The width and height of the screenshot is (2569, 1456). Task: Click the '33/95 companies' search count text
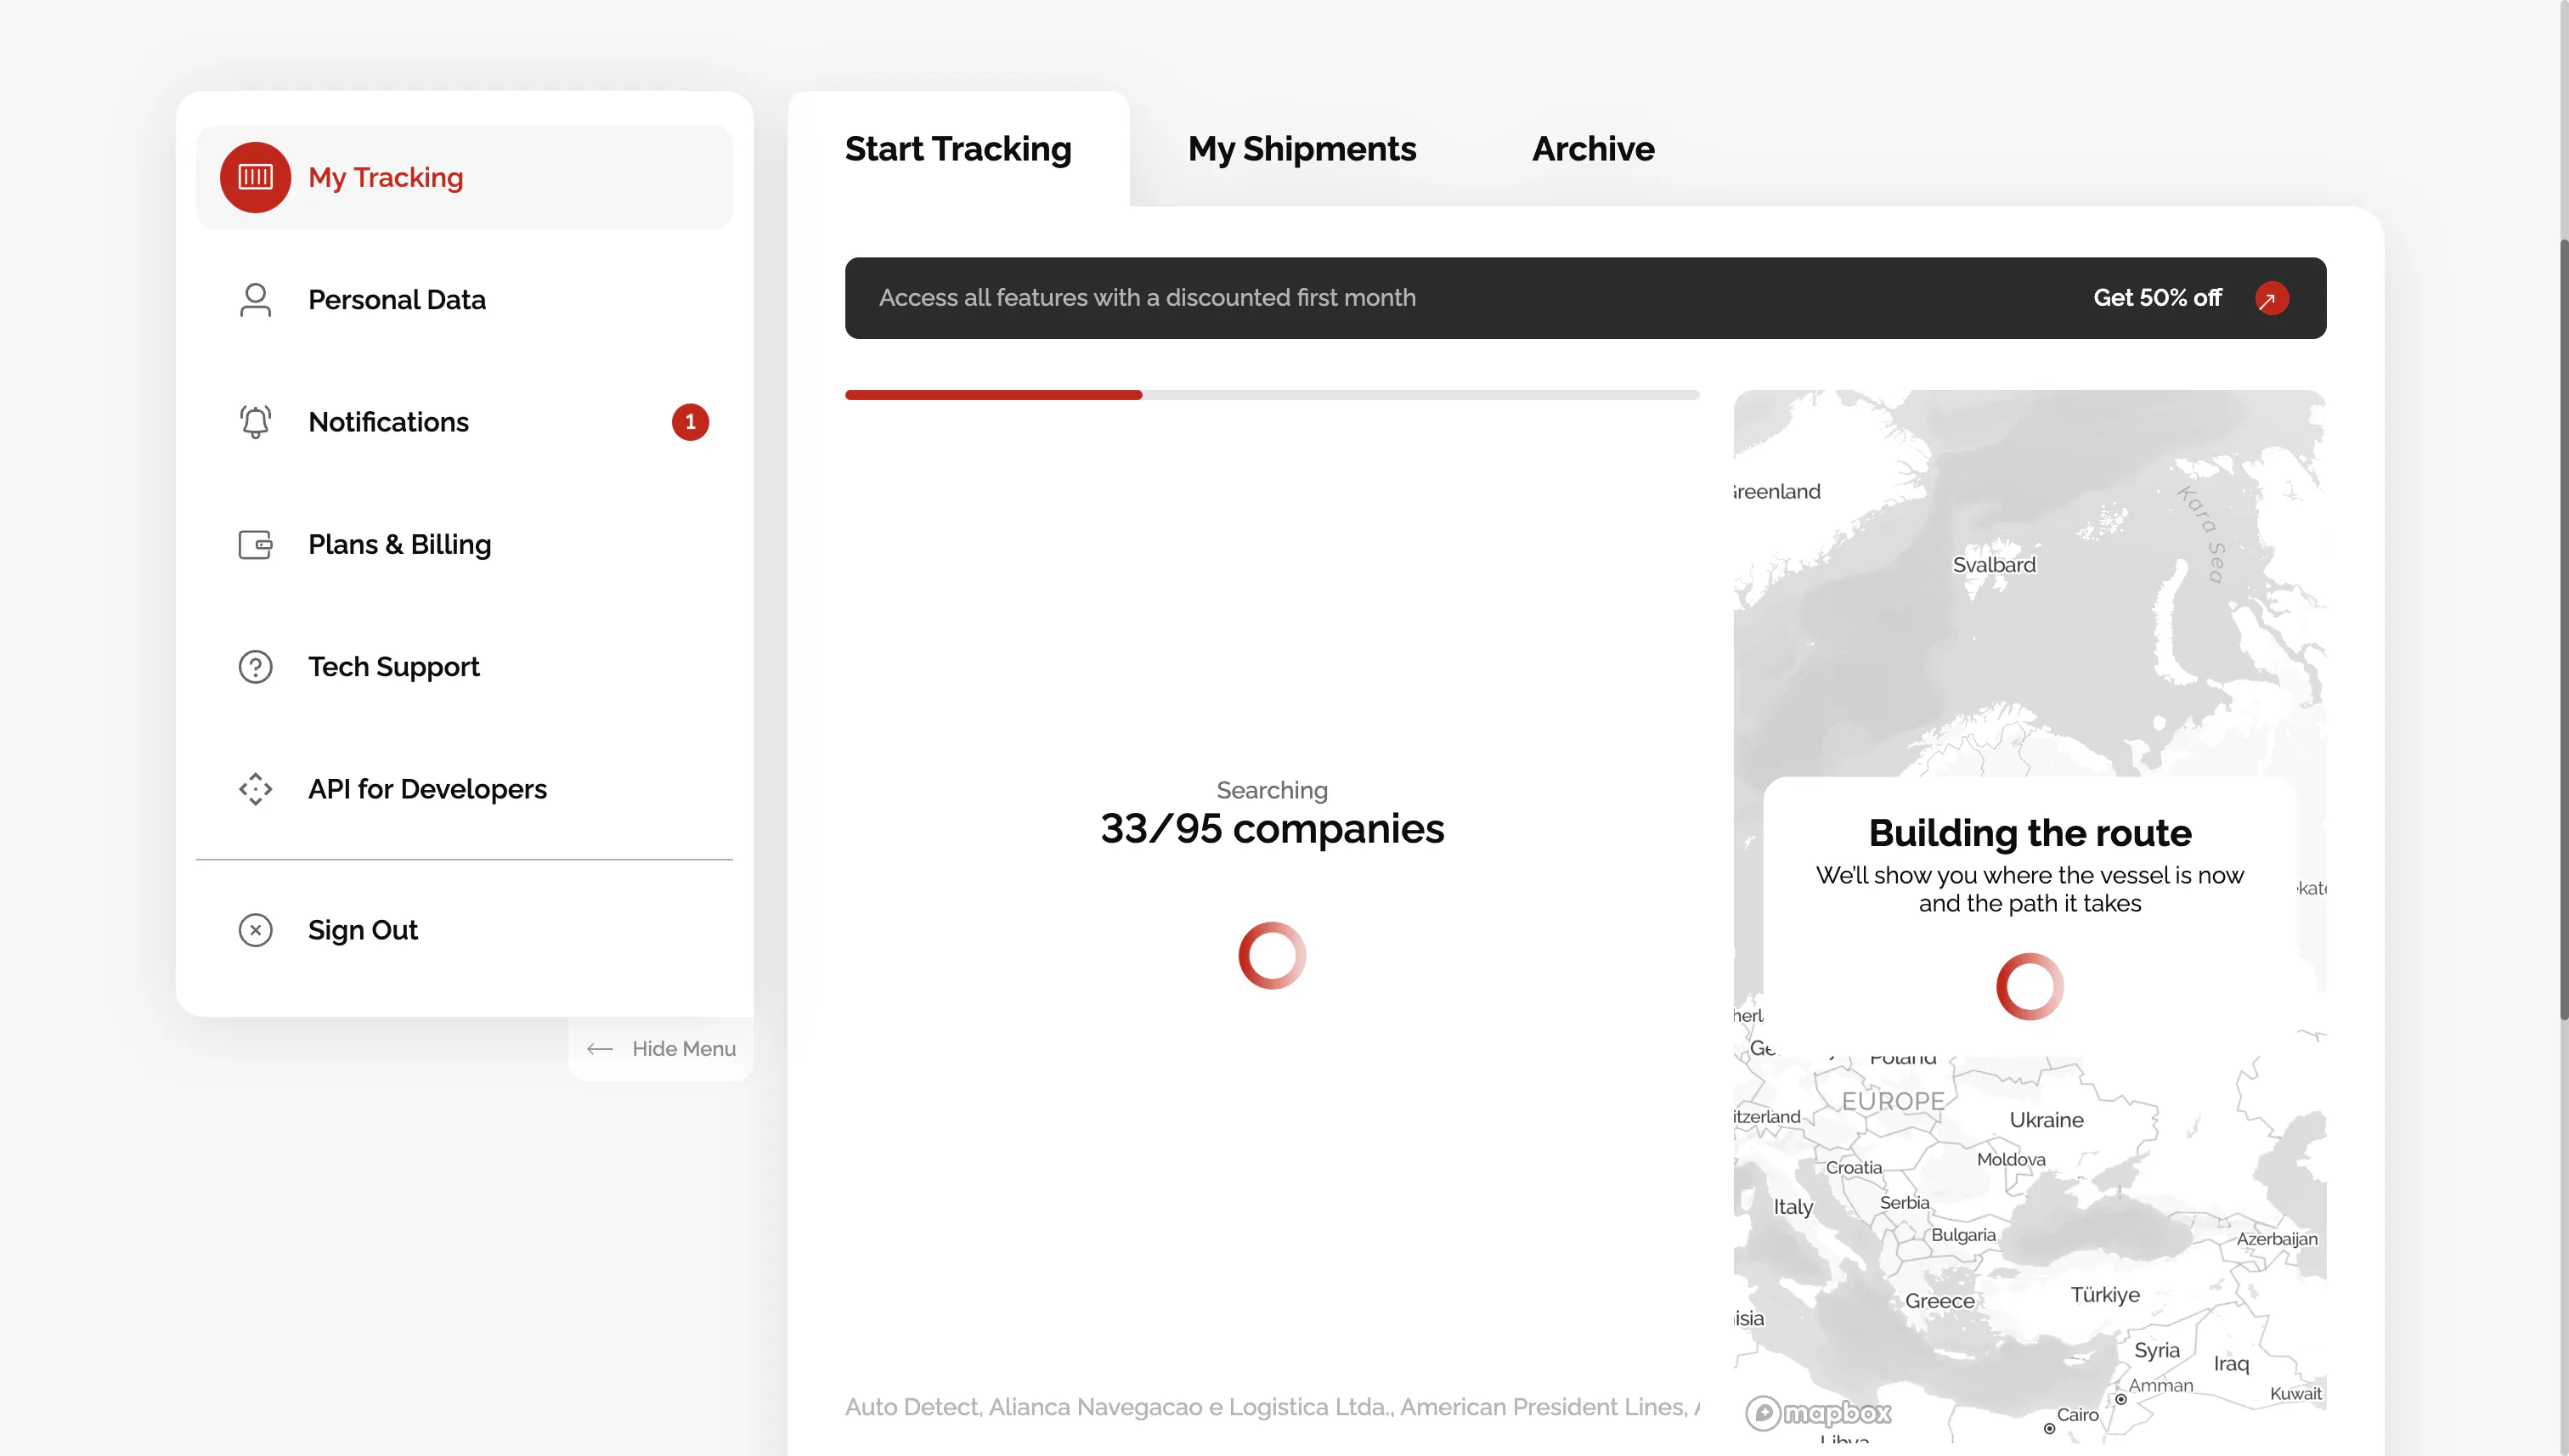(1272, 829)
